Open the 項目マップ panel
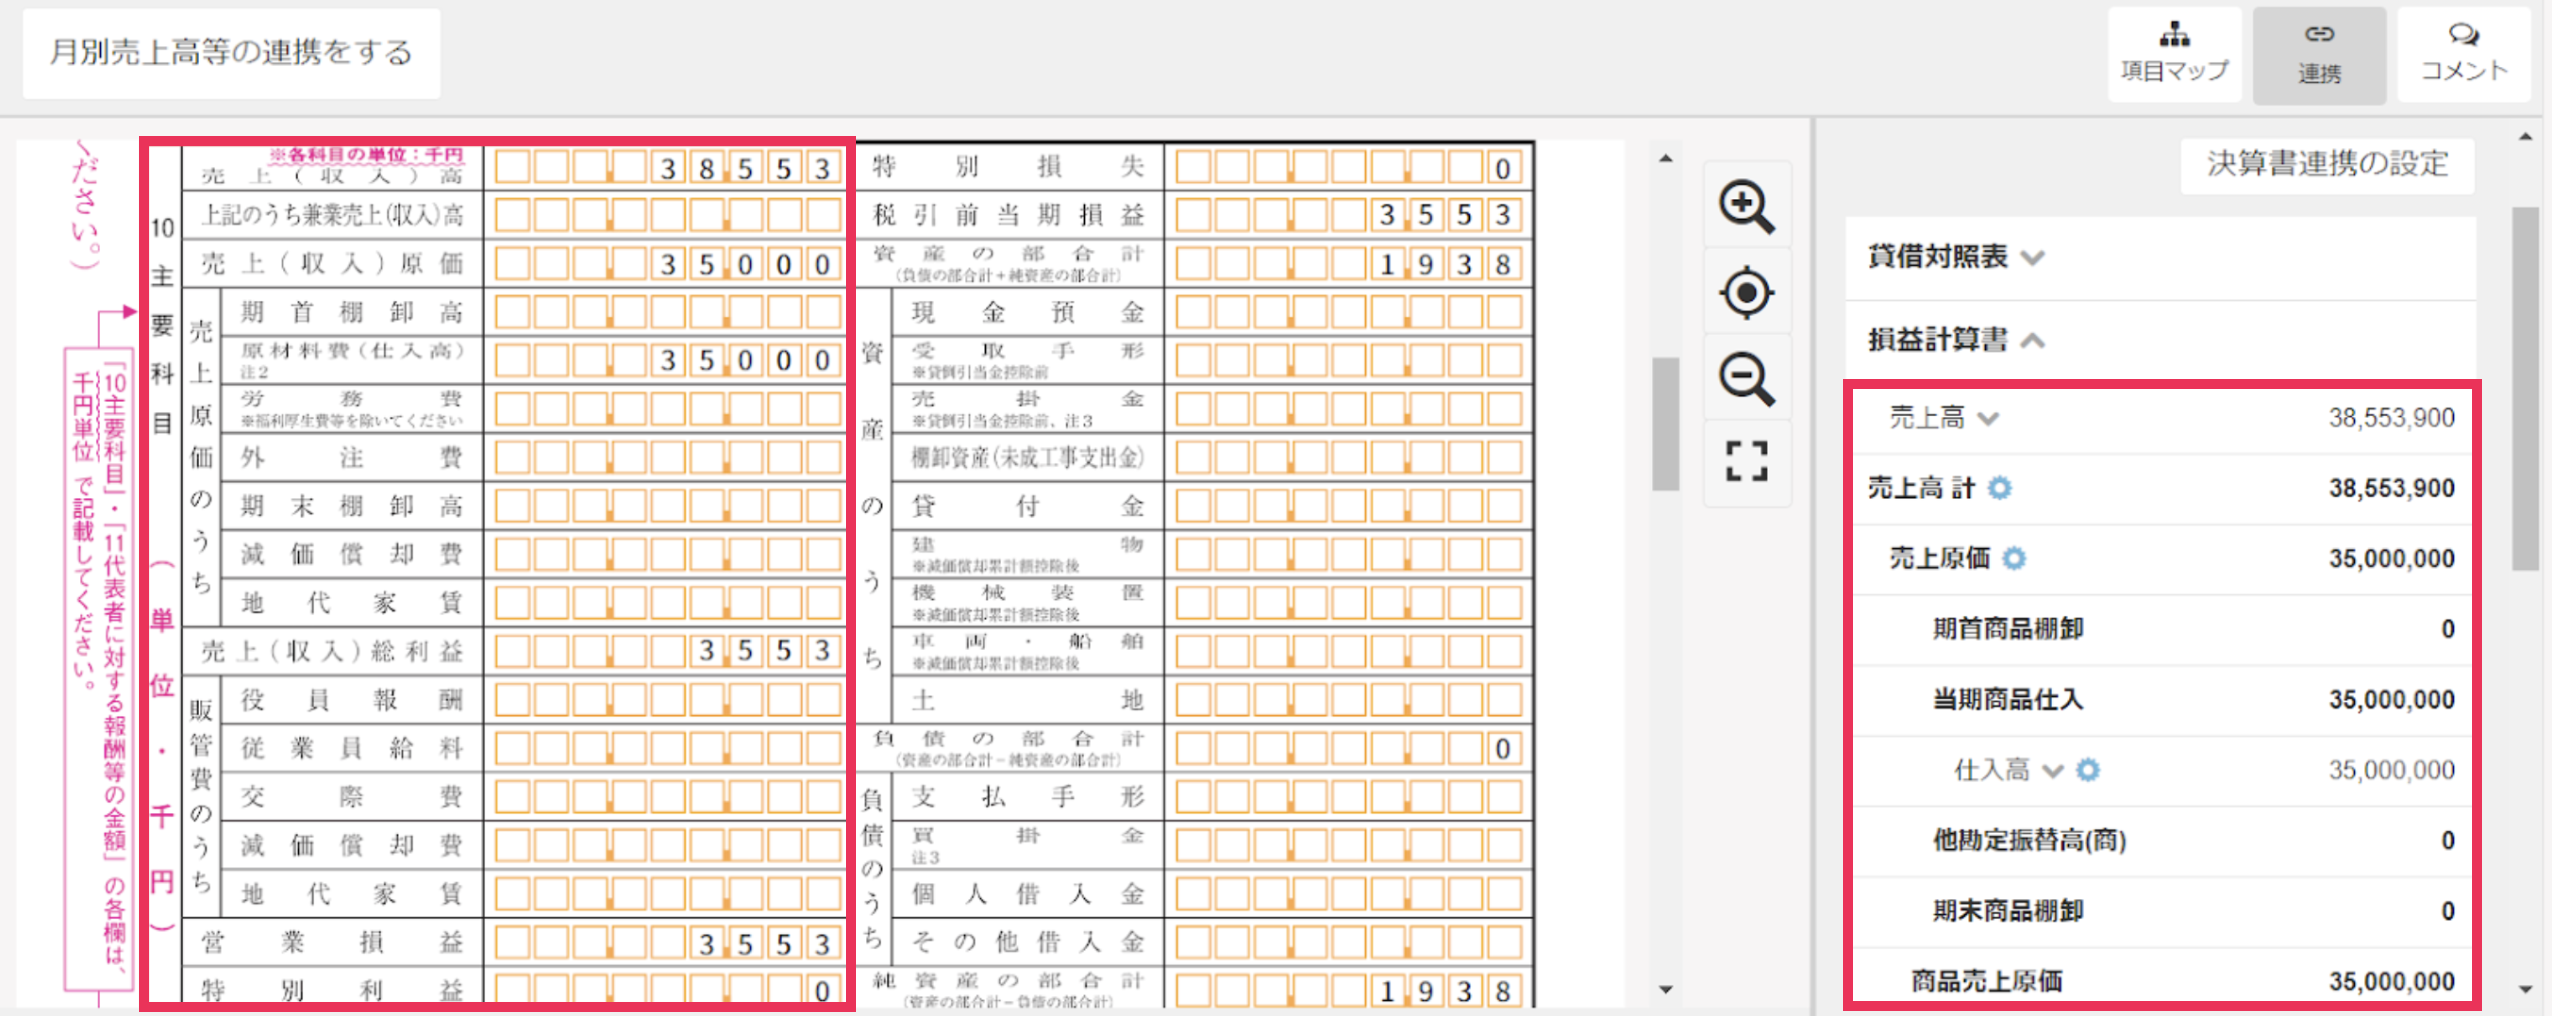Viewport: 2552px width, 1016px height. coord(2174,54)
